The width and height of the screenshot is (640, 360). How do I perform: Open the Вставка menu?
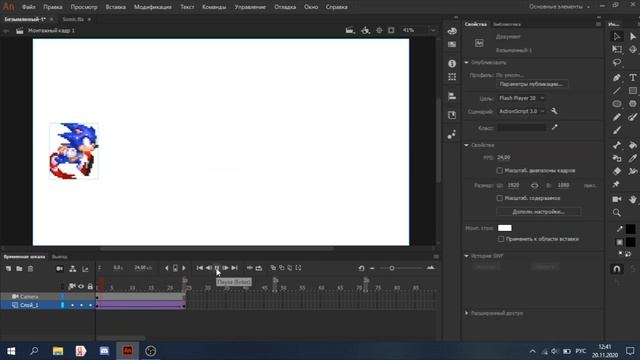116,7
